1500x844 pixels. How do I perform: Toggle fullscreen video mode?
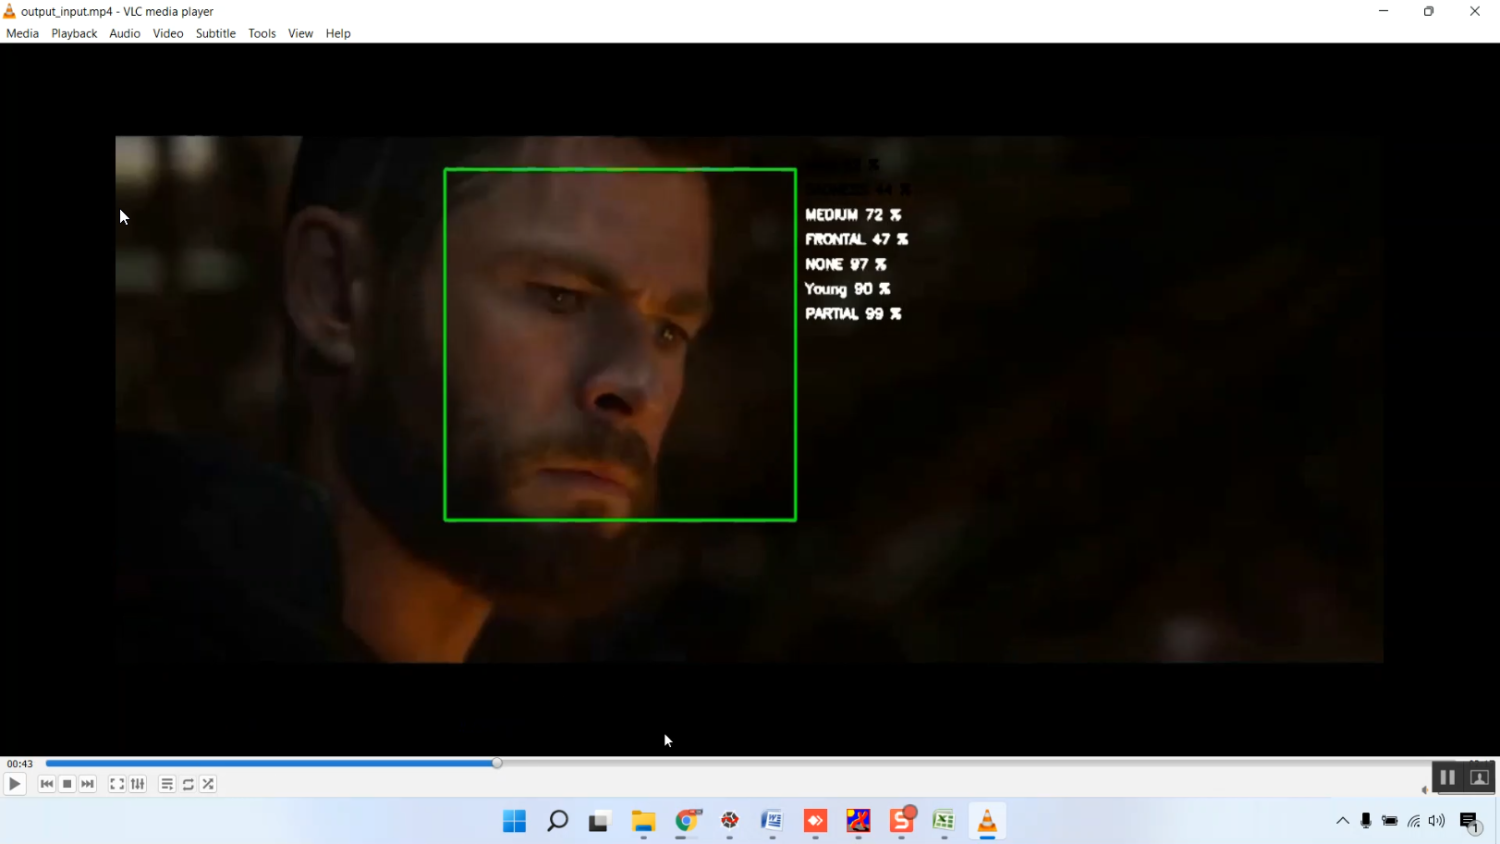pos(117,785)
